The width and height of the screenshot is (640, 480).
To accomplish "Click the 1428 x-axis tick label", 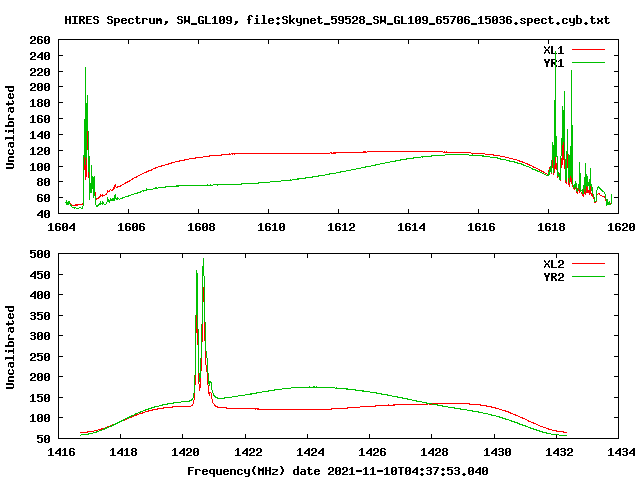I will click(435, 452).
